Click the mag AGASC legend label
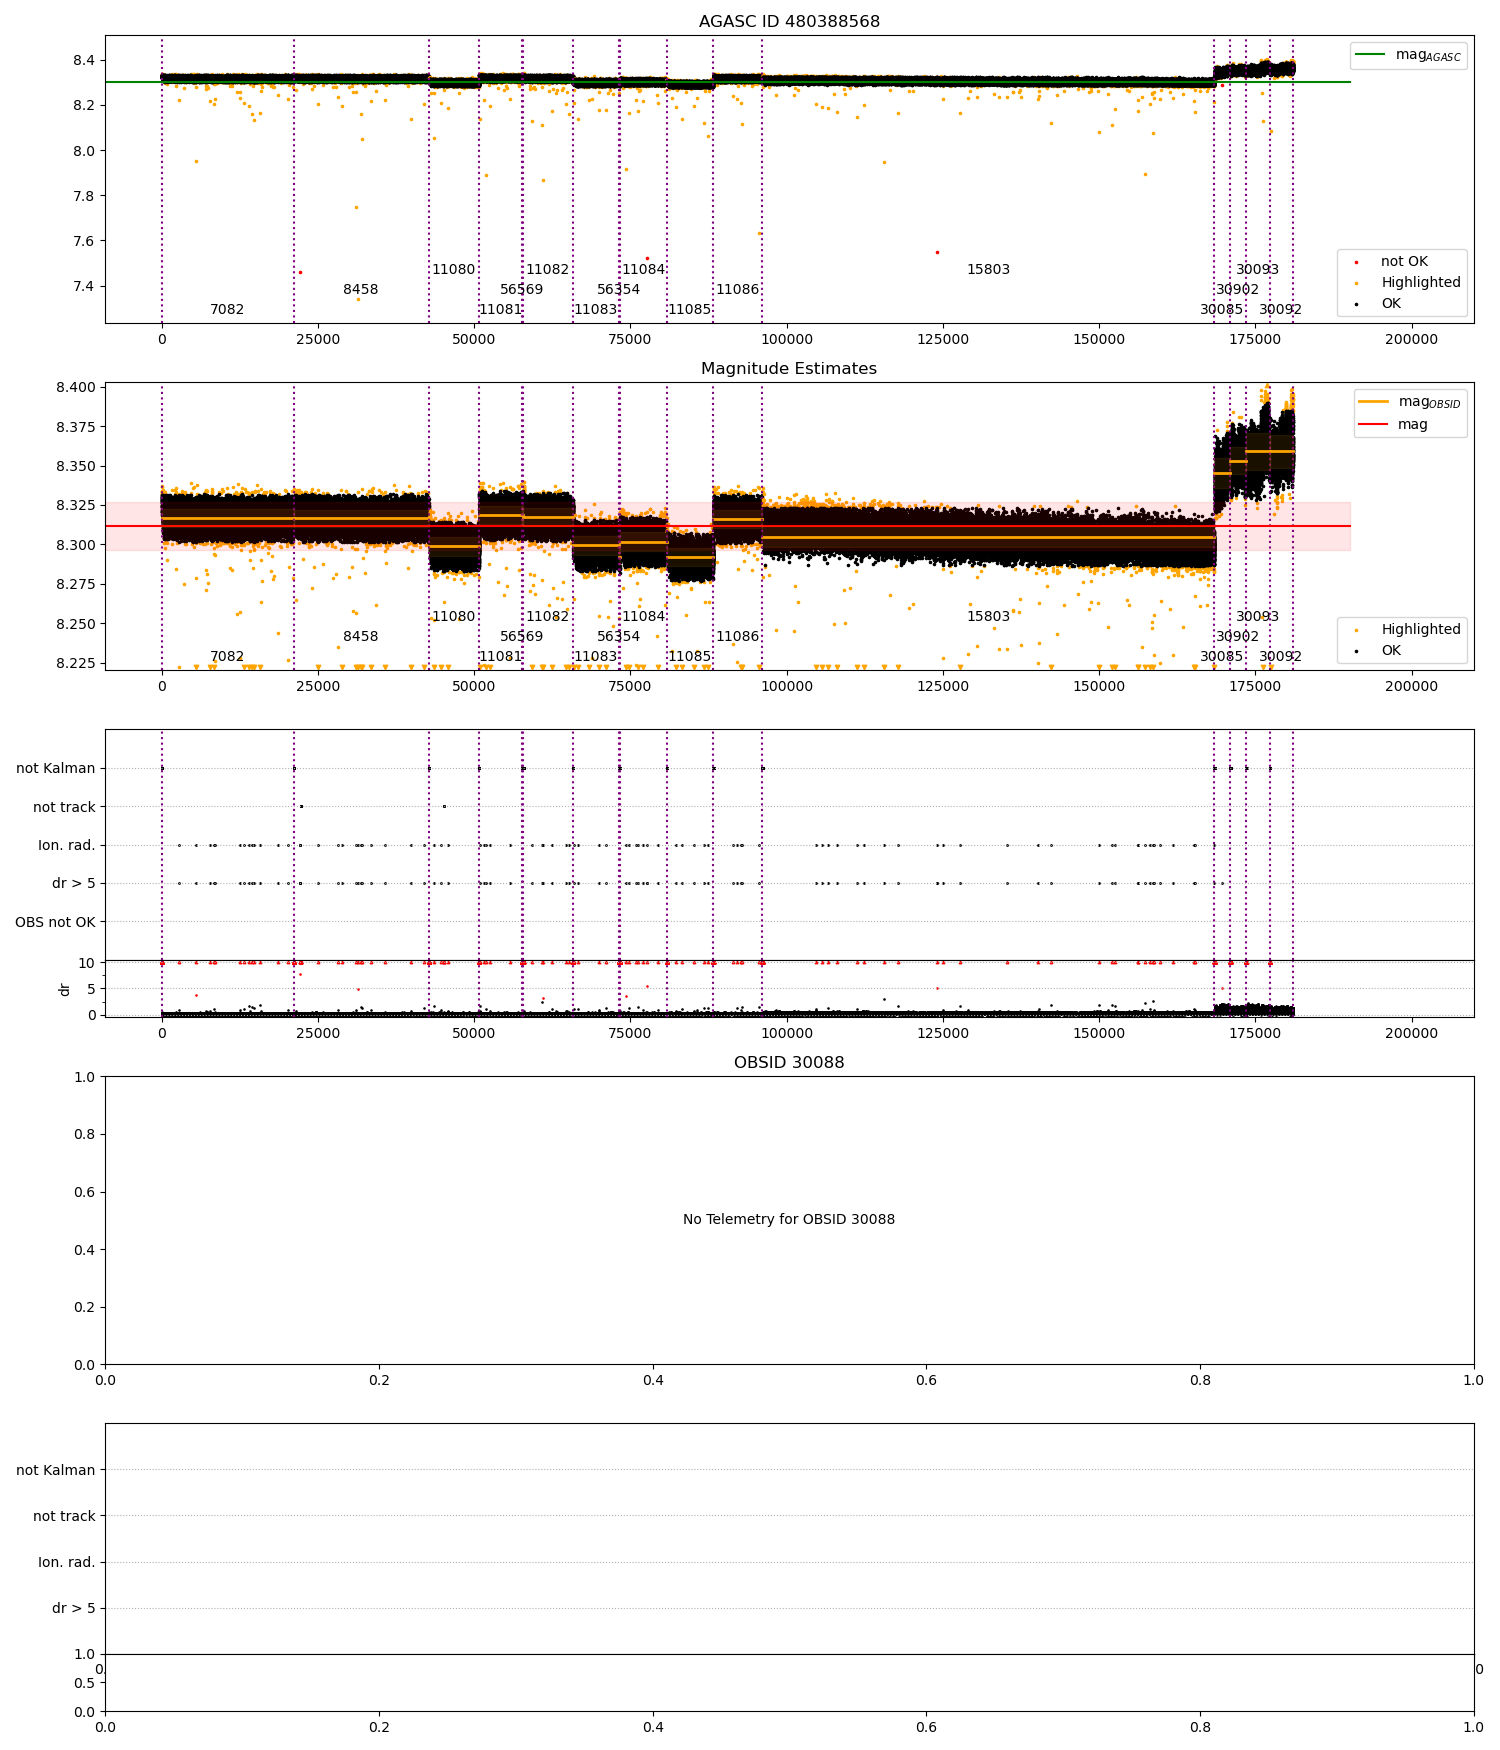The height and width of the screenshot is (1750, 1500). pyautogui.click(x=1429, y=55)
